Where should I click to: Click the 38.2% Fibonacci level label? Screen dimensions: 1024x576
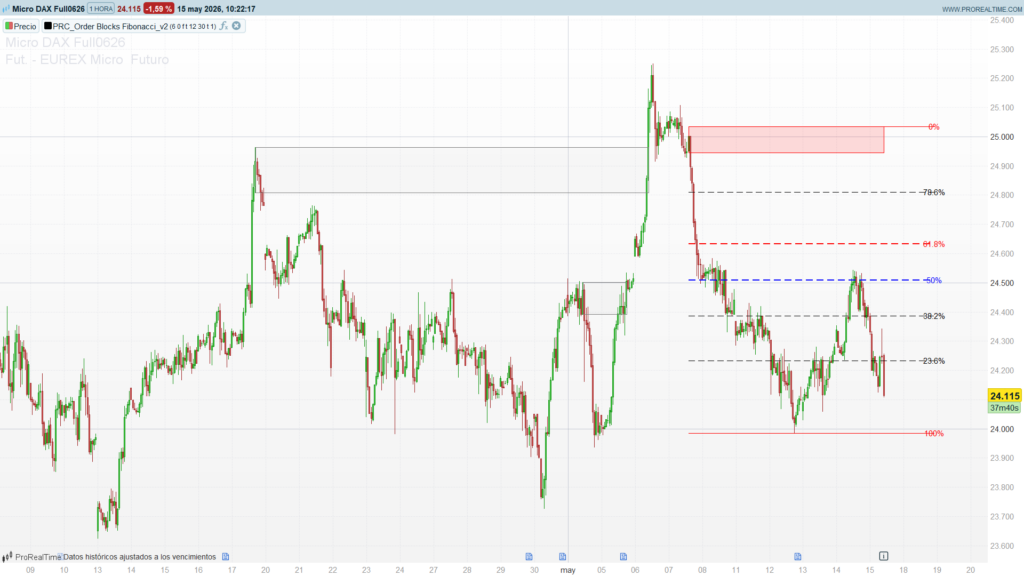pyautogui.click(x=933, y=316)
